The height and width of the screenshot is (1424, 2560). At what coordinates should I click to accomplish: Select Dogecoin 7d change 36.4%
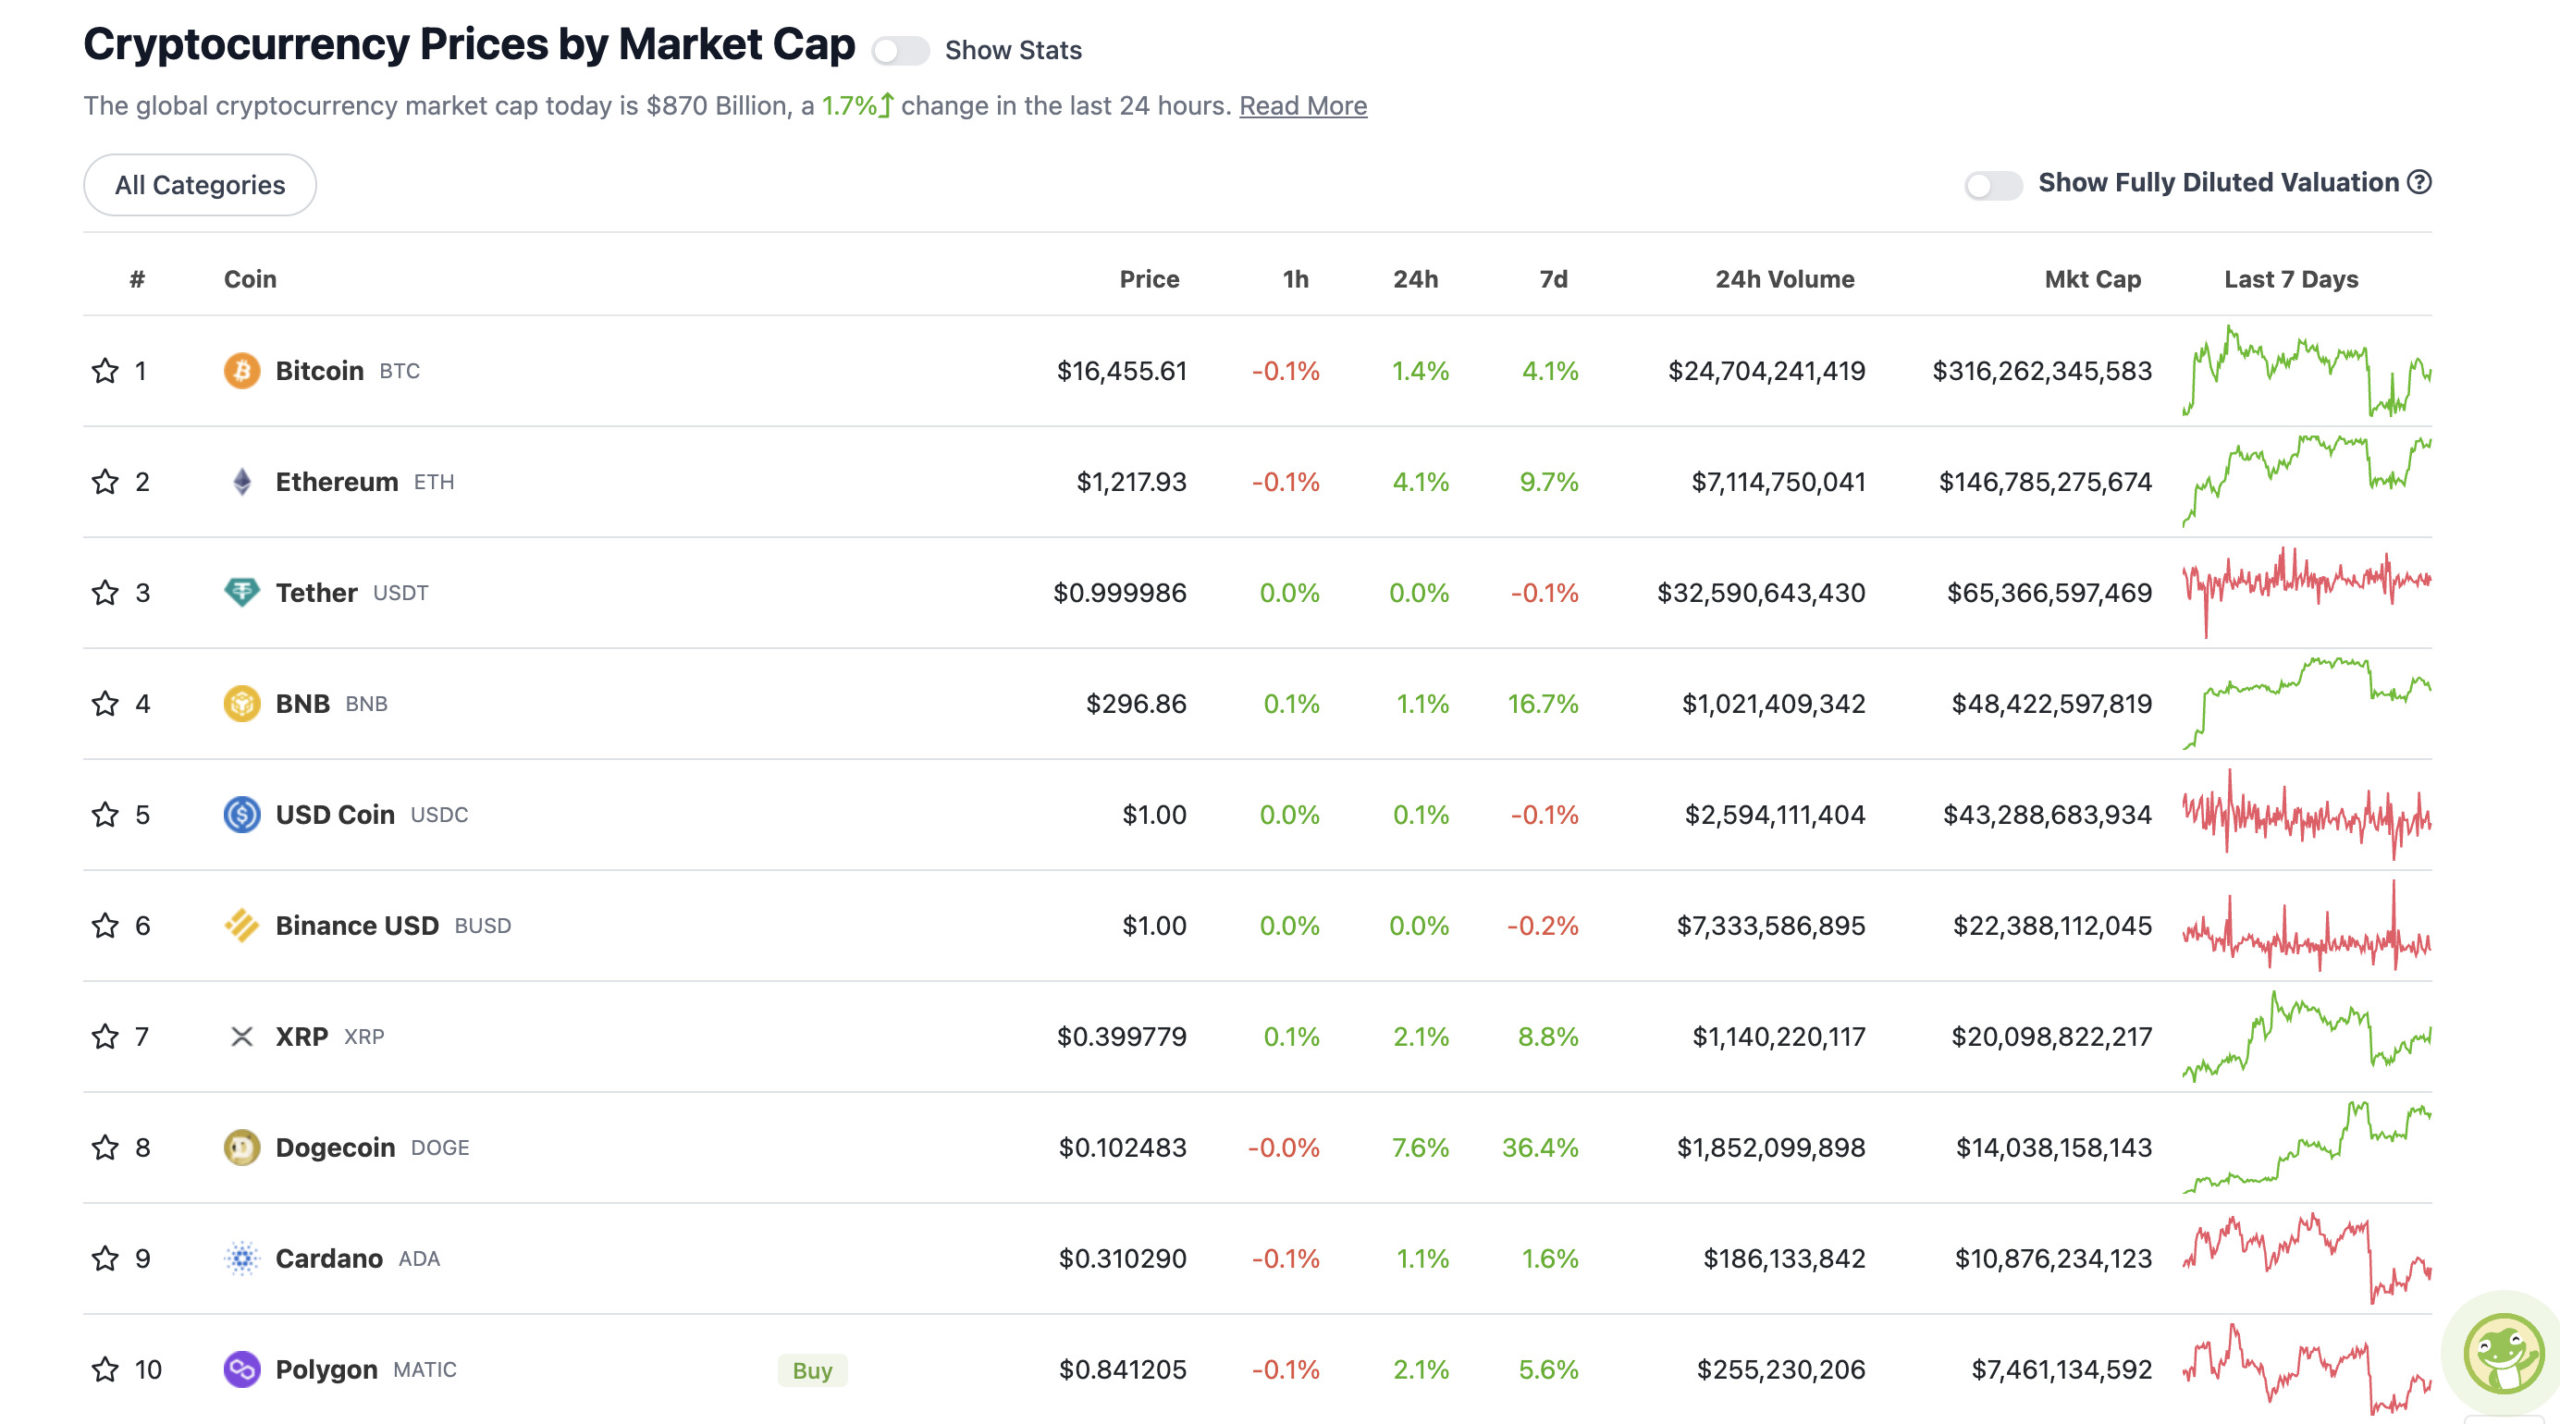[x=1540, y=1148]
